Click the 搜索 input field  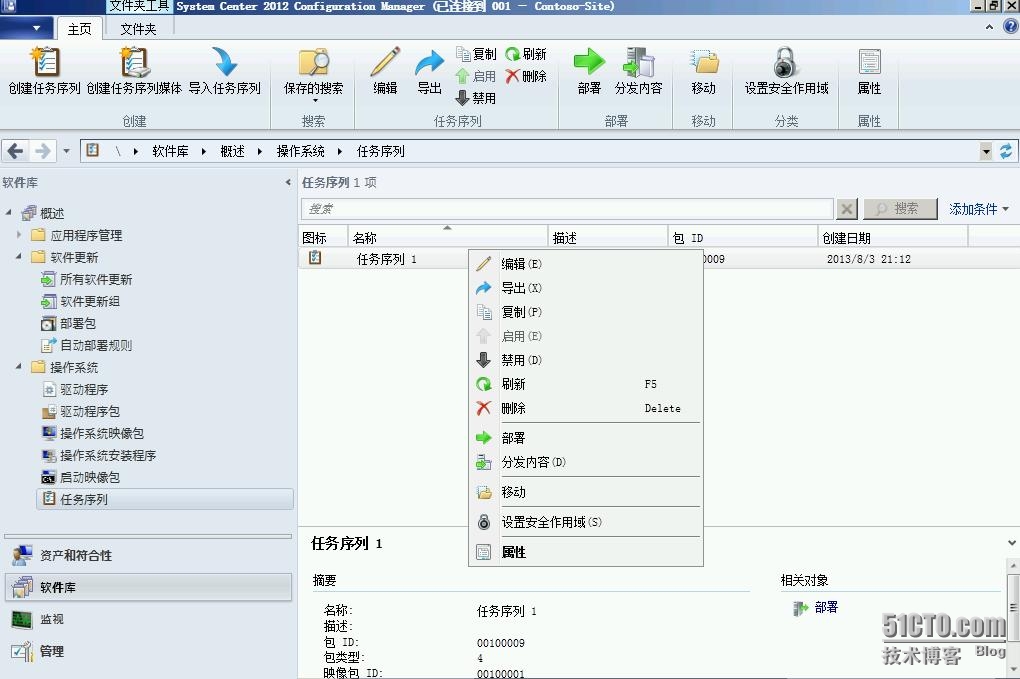[567, 209]
